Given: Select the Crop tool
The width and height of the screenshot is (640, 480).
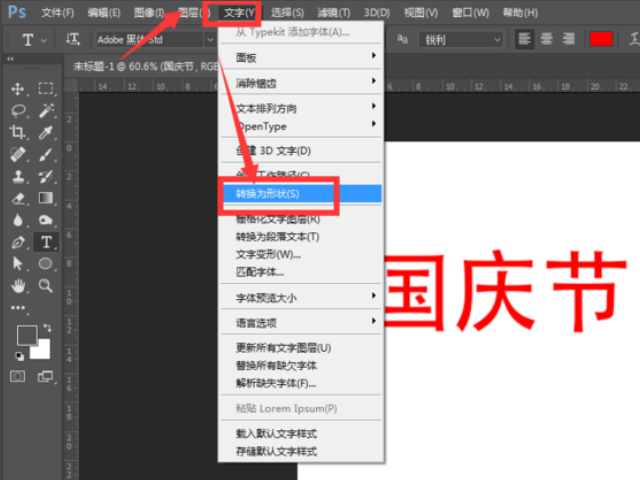Looking at the screenshot, I should pos(18,132).
